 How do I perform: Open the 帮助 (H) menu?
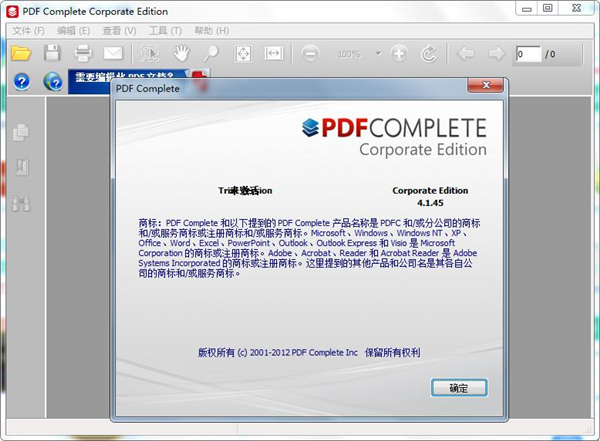click(x=212, y=31)
